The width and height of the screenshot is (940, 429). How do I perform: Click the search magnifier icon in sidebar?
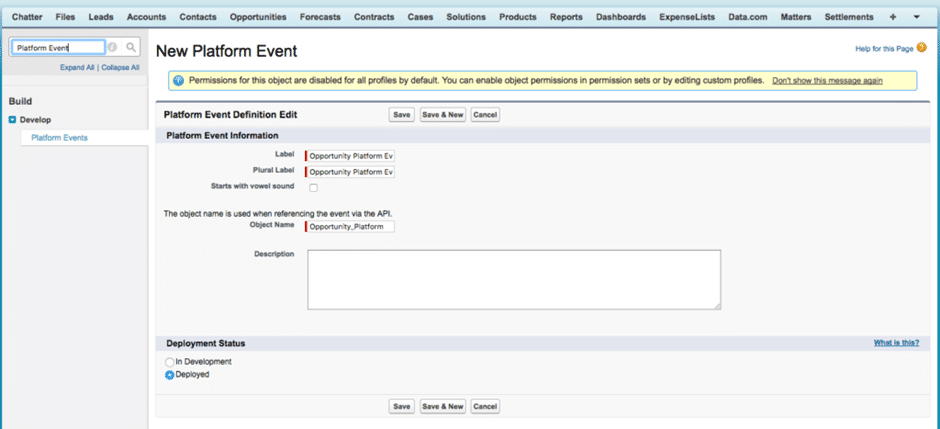(130, 47)
